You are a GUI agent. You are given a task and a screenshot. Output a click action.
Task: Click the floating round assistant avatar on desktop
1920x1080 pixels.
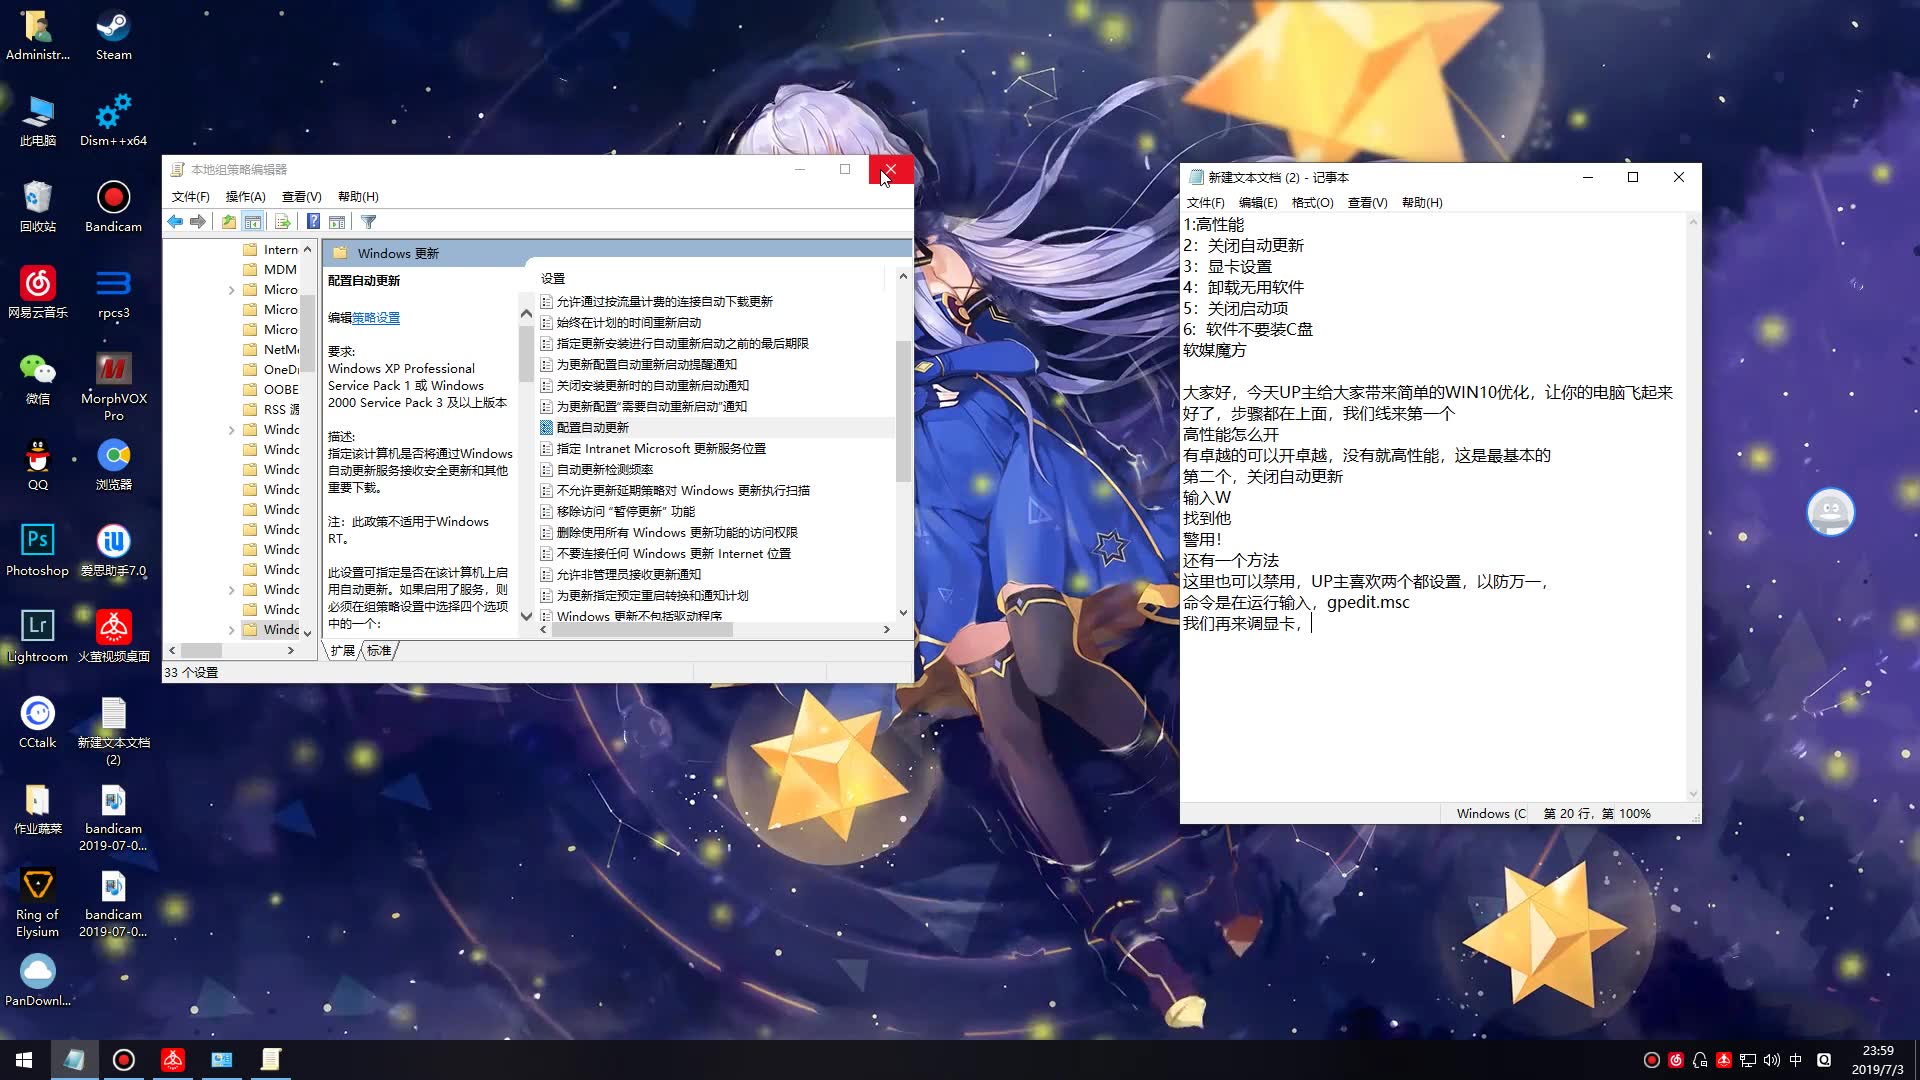1831,512
